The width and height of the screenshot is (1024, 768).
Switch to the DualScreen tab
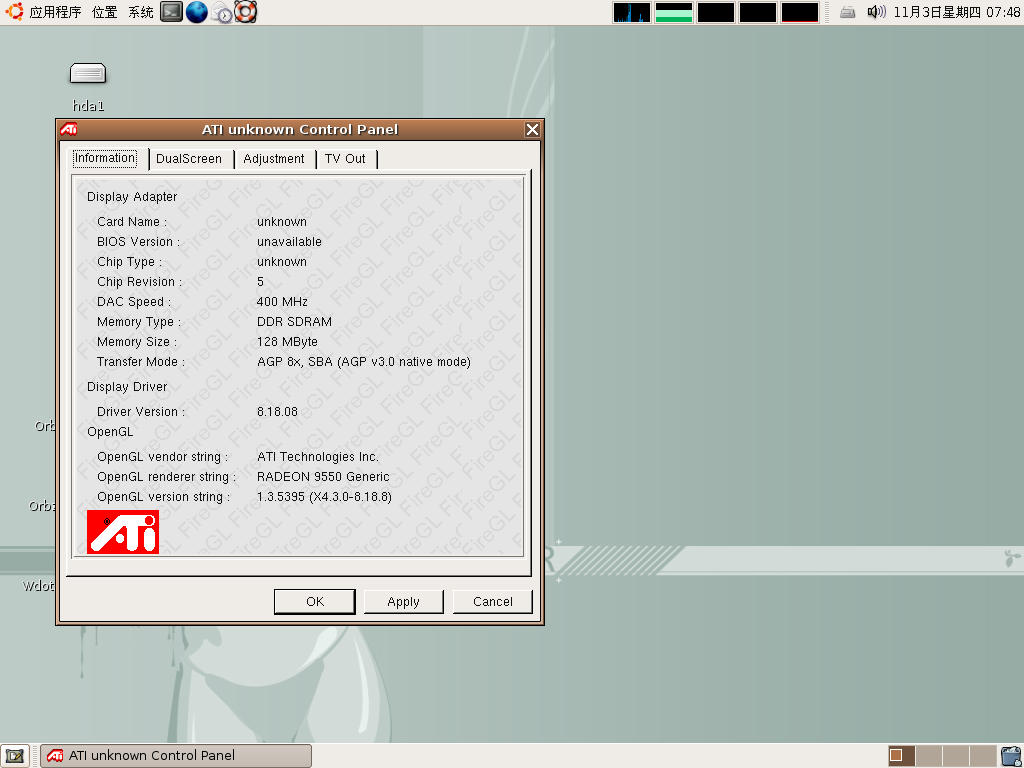point(189,159)
